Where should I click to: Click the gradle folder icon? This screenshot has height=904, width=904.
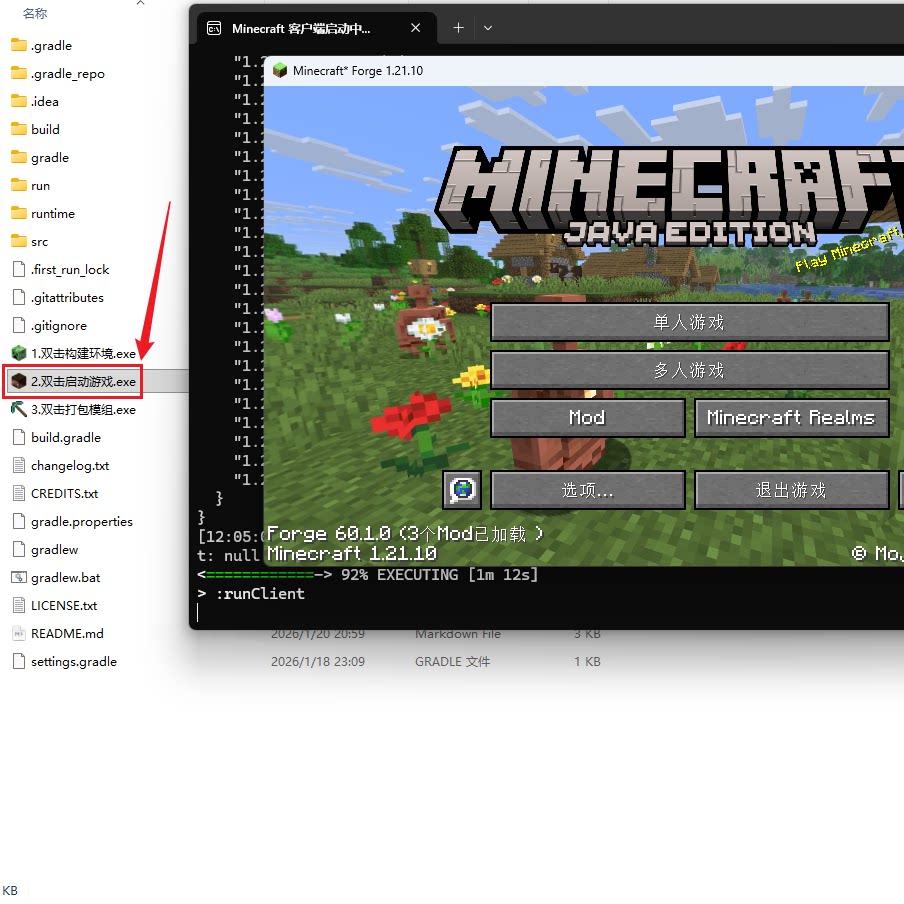(18, 157)
